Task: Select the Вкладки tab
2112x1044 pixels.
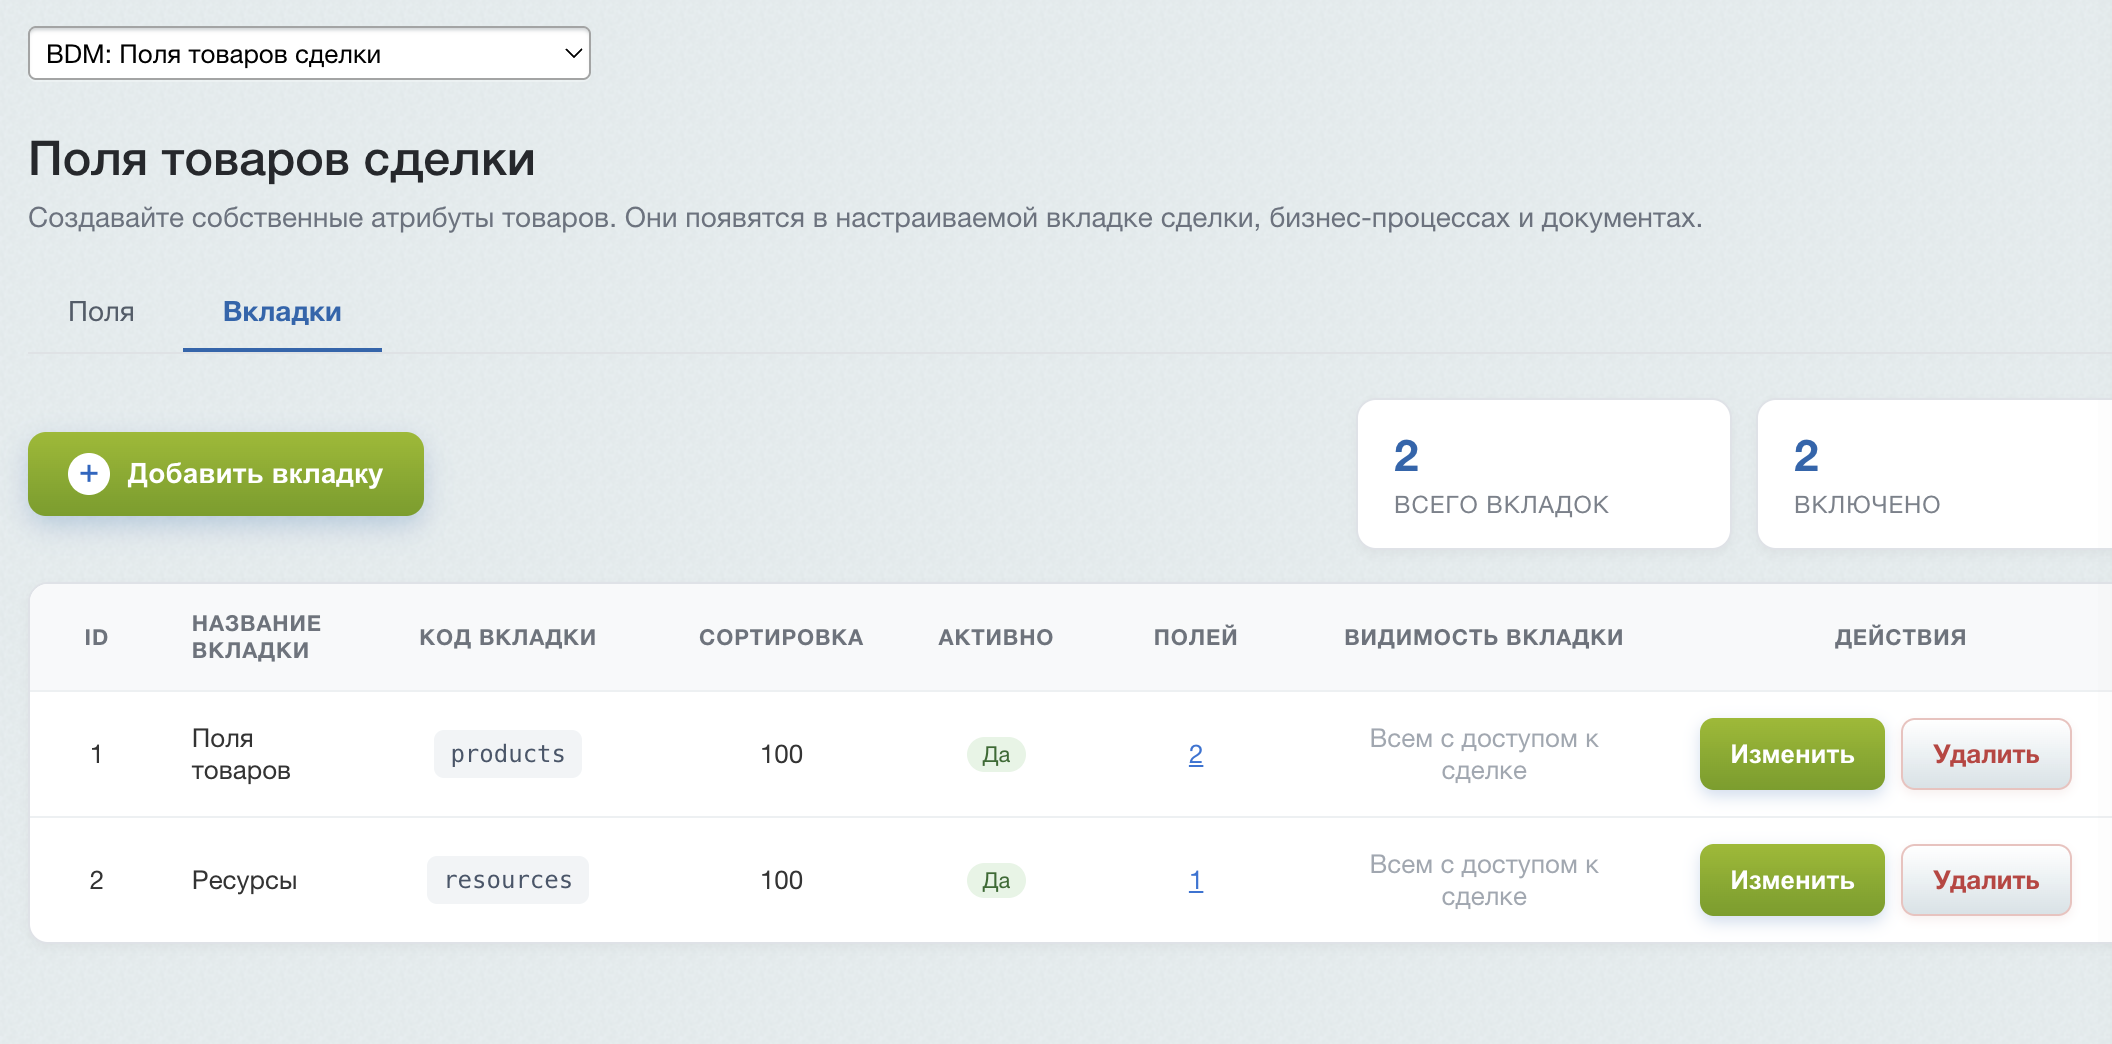Action: coord(282,312)
